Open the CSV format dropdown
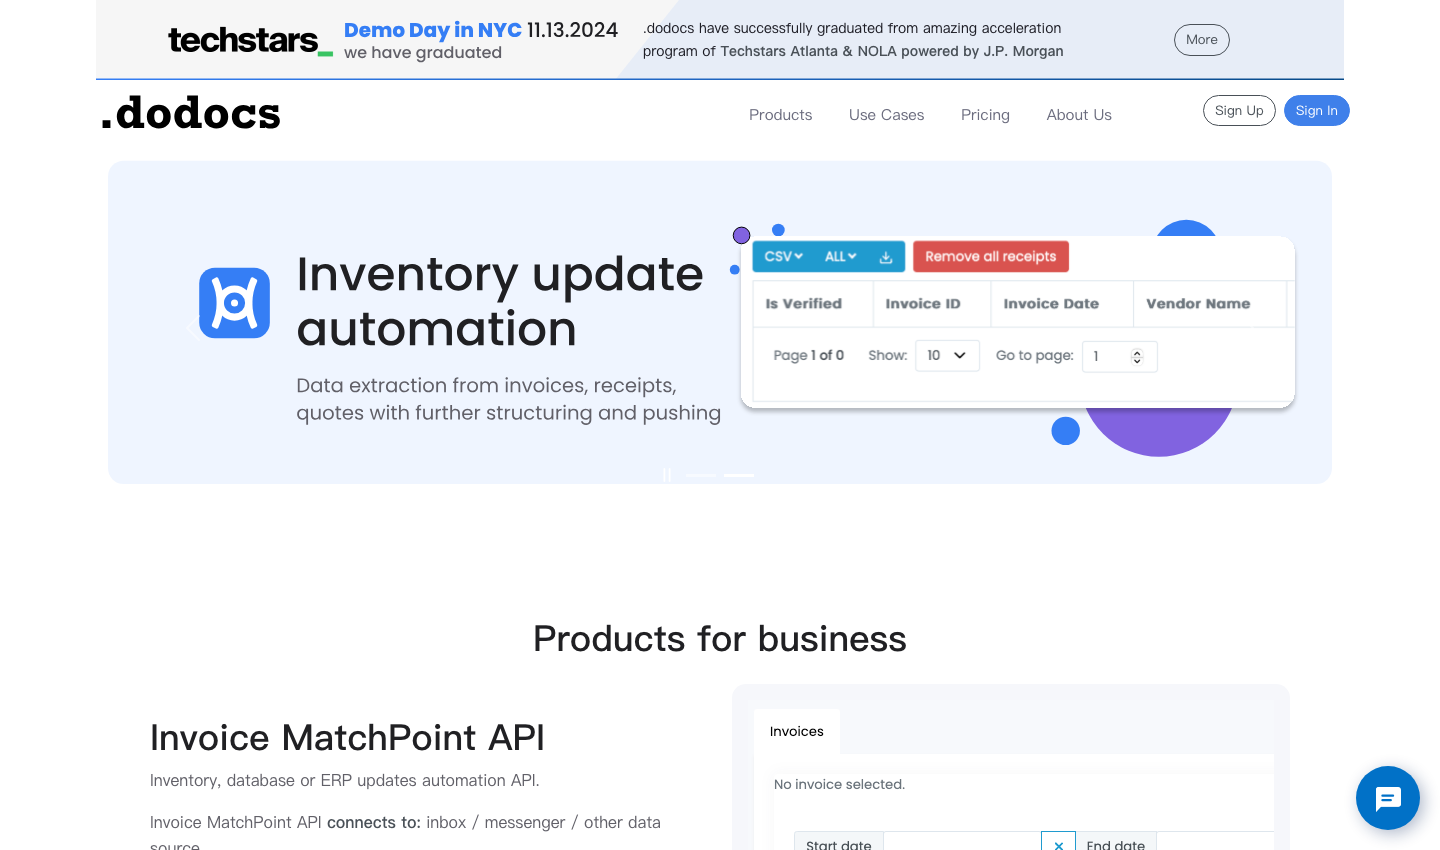The width and height of the screenshot is (1440, 850). click(x=783, y=257)
